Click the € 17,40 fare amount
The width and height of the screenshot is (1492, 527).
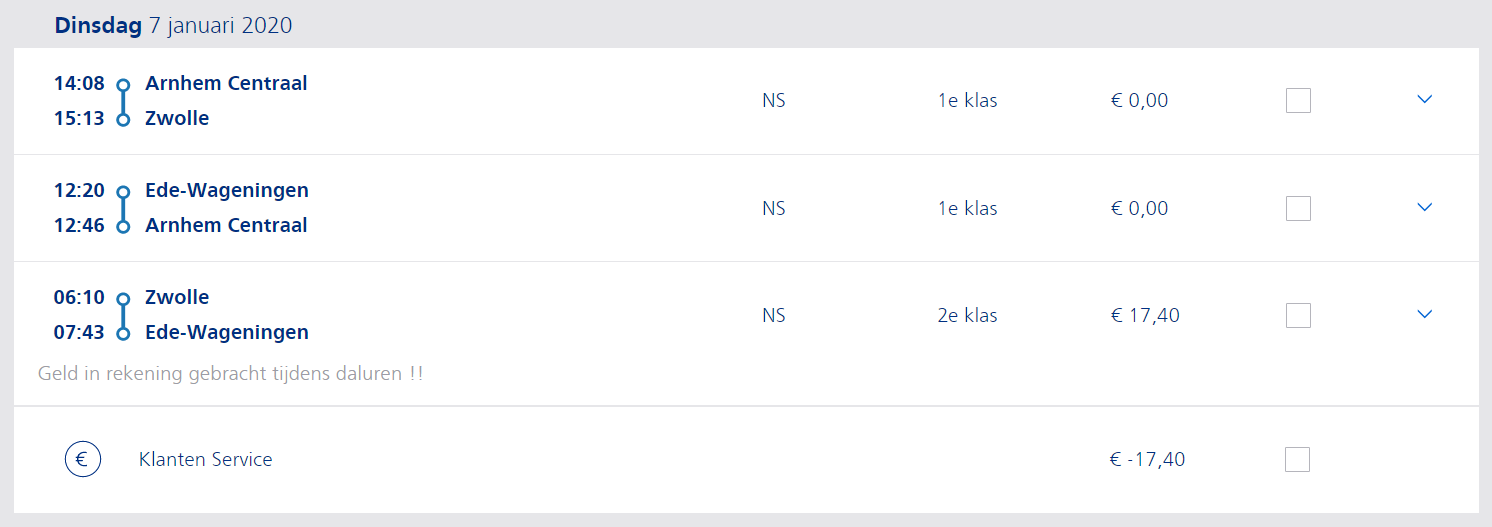pos(1145,316)
